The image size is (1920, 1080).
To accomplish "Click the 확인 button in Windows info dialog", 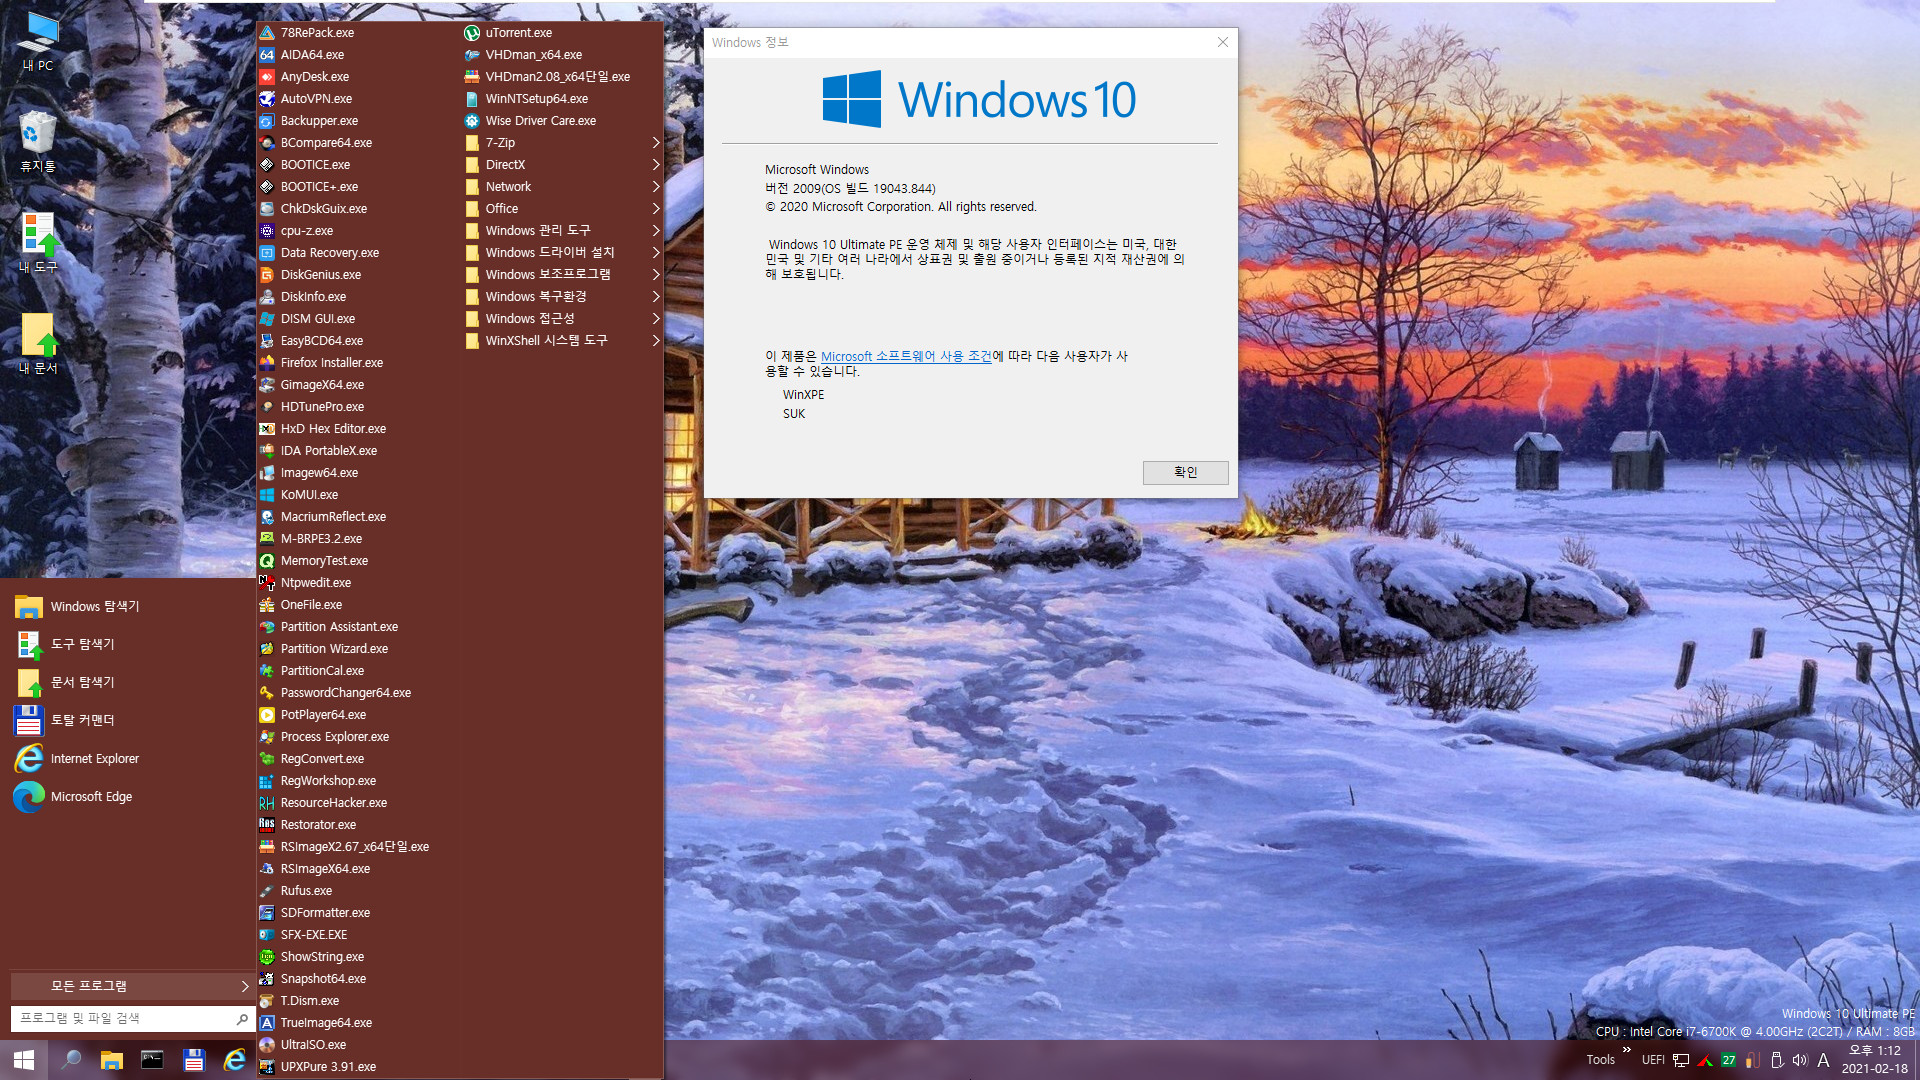I will [x=1184, y=472].
